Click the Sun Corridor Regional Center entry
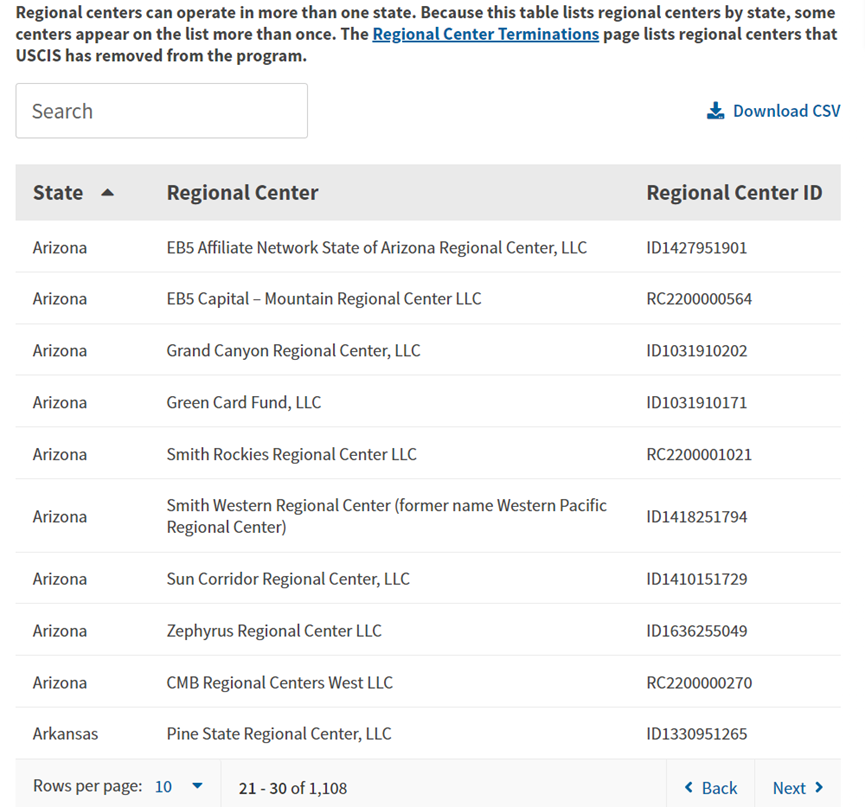 288,579
